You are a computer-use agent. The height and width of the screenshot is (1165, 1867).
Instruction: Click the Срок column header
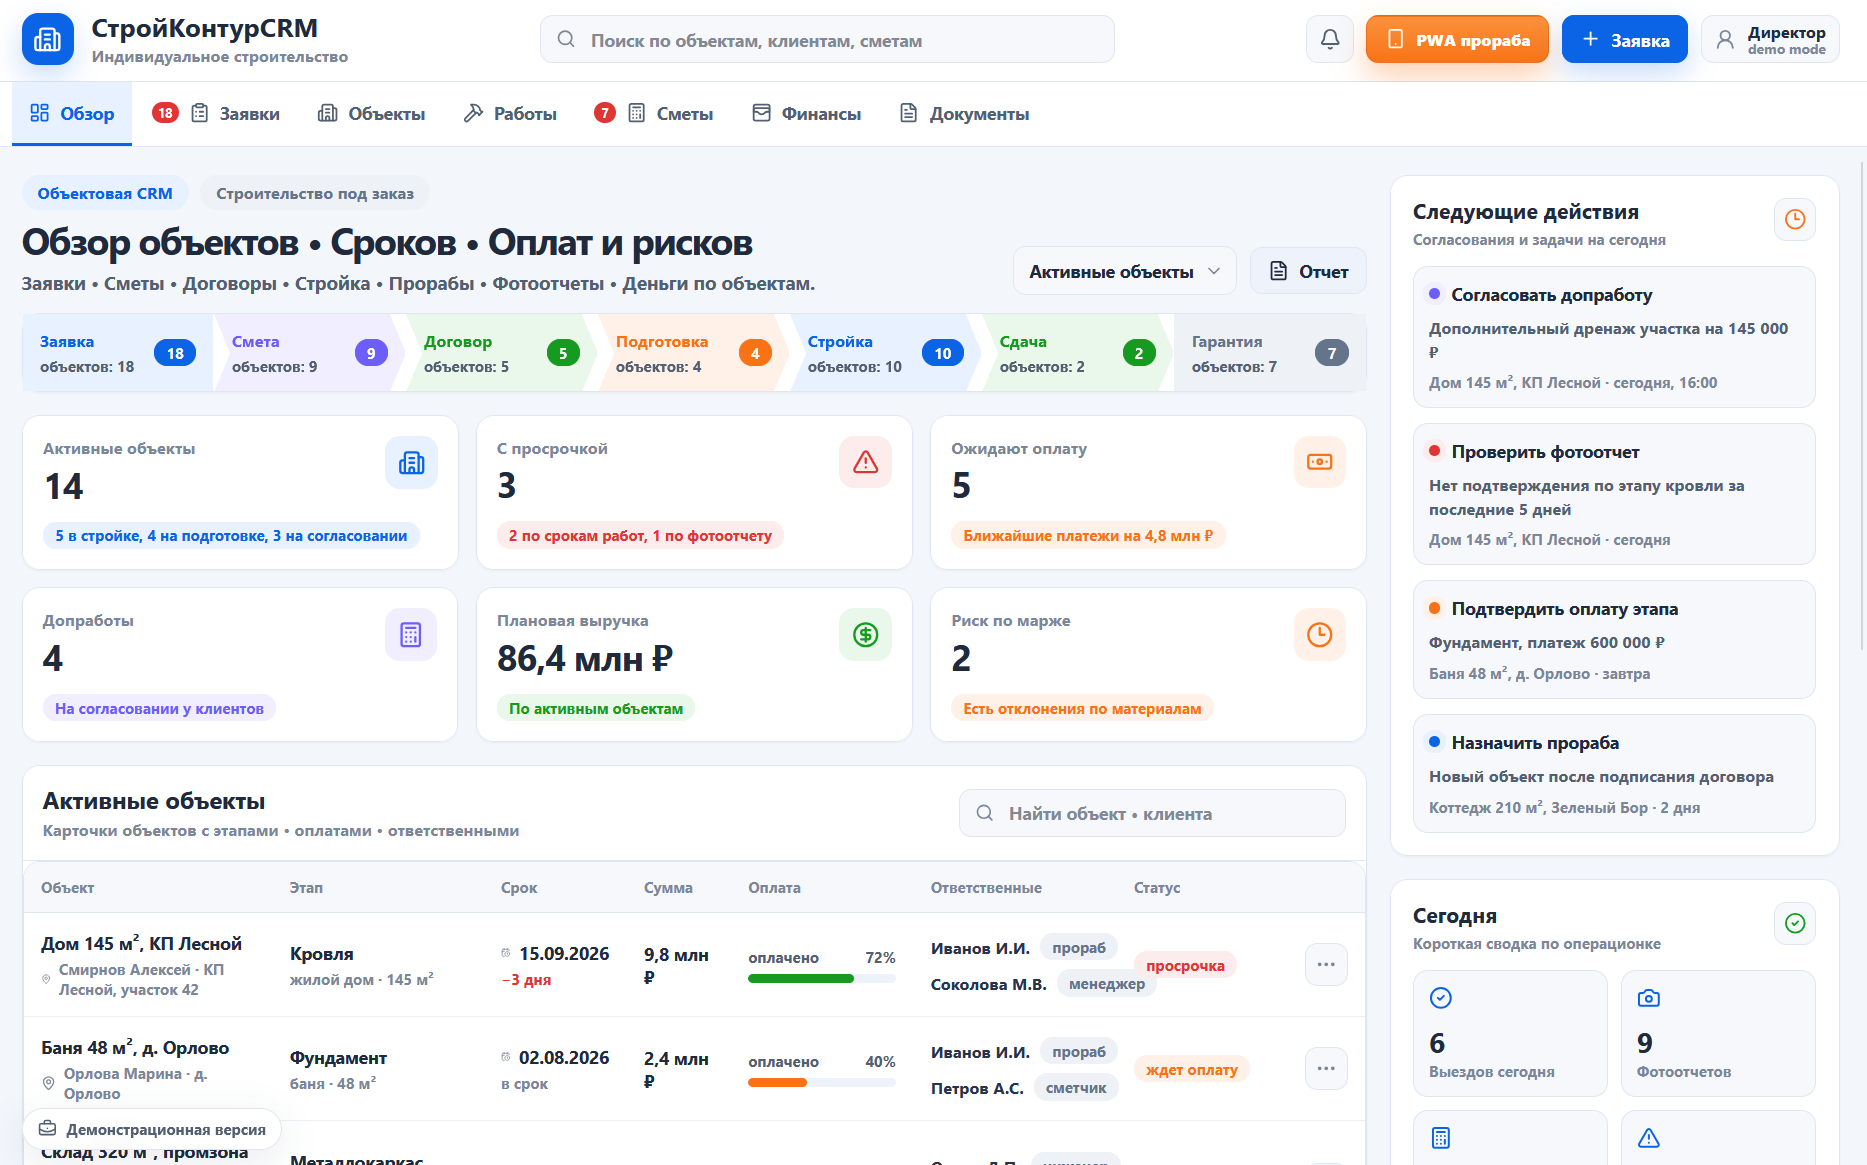(x=519, y=887)
